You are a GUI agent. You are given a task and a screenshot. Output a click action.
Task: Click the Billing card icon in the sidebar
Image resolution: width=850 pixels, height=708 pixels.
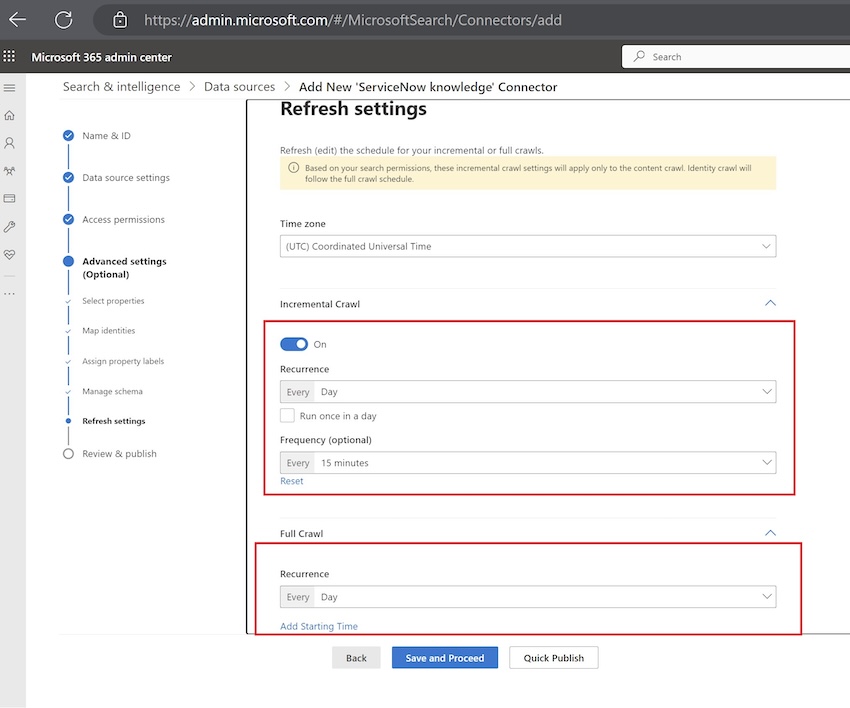coord(10,199)
